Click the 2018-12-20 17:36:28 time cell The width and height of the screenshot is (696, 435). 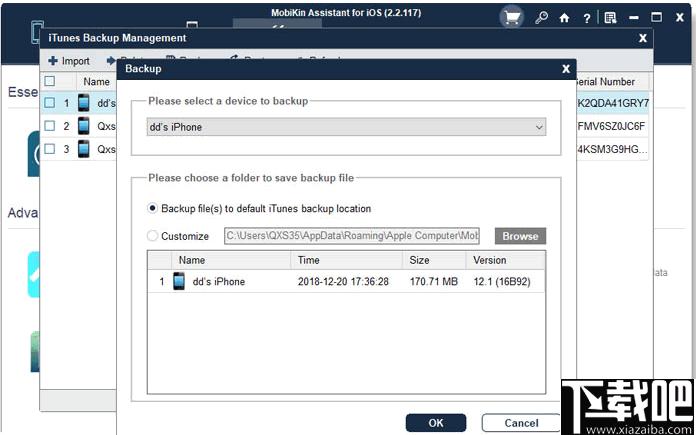[x=343, y=282]
